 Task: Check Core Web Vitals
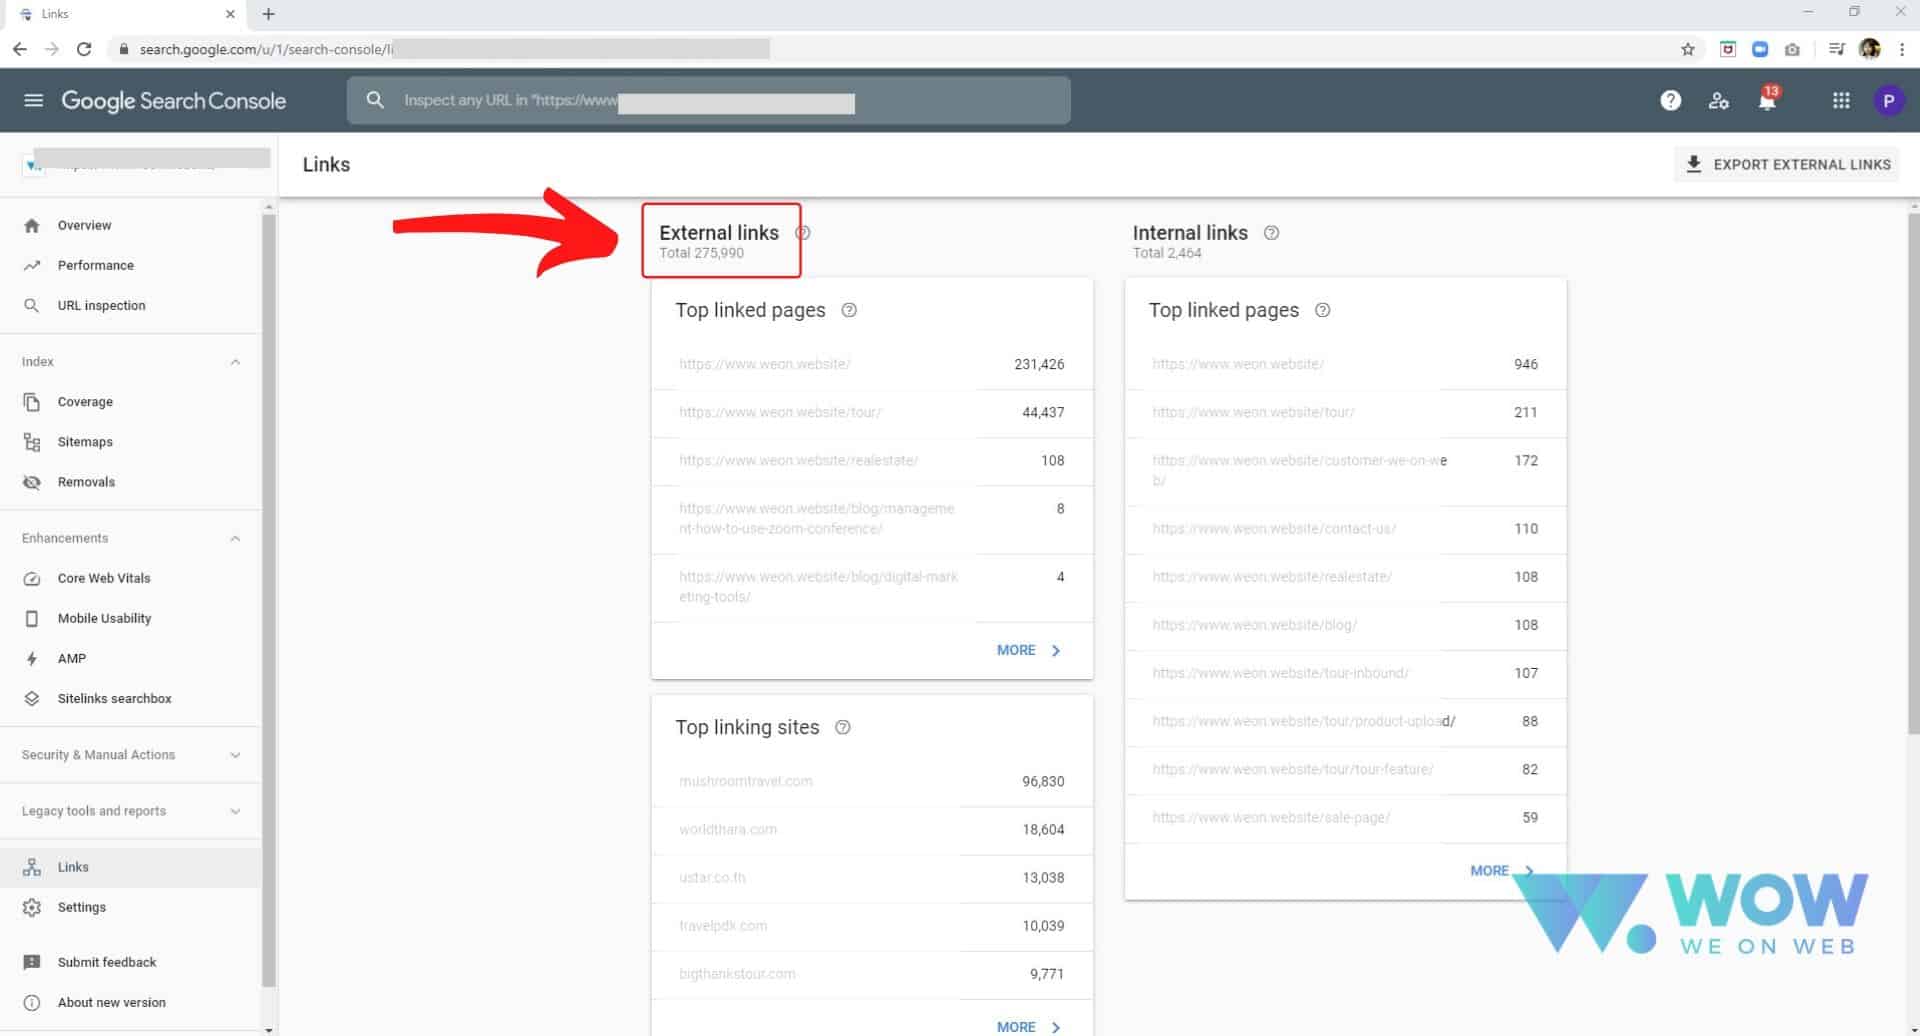pyautogui.click(x=104, y=577)
